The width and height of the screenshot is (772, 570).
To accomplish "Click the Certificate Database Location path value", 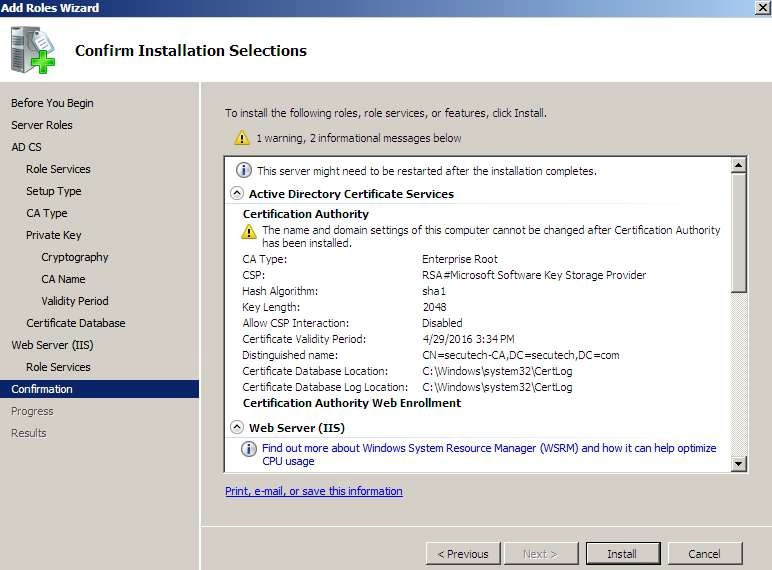I will tap(497, 371).
